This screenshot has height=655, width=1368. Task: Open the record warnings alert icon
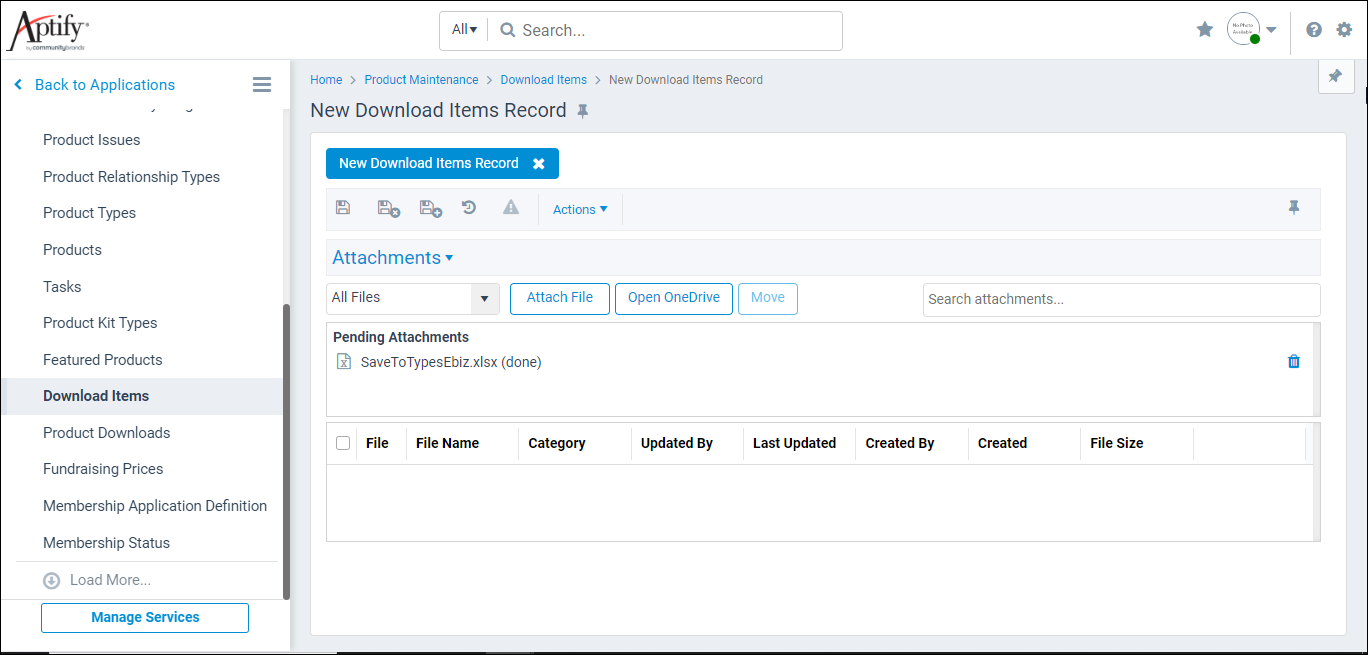point(511,207)
